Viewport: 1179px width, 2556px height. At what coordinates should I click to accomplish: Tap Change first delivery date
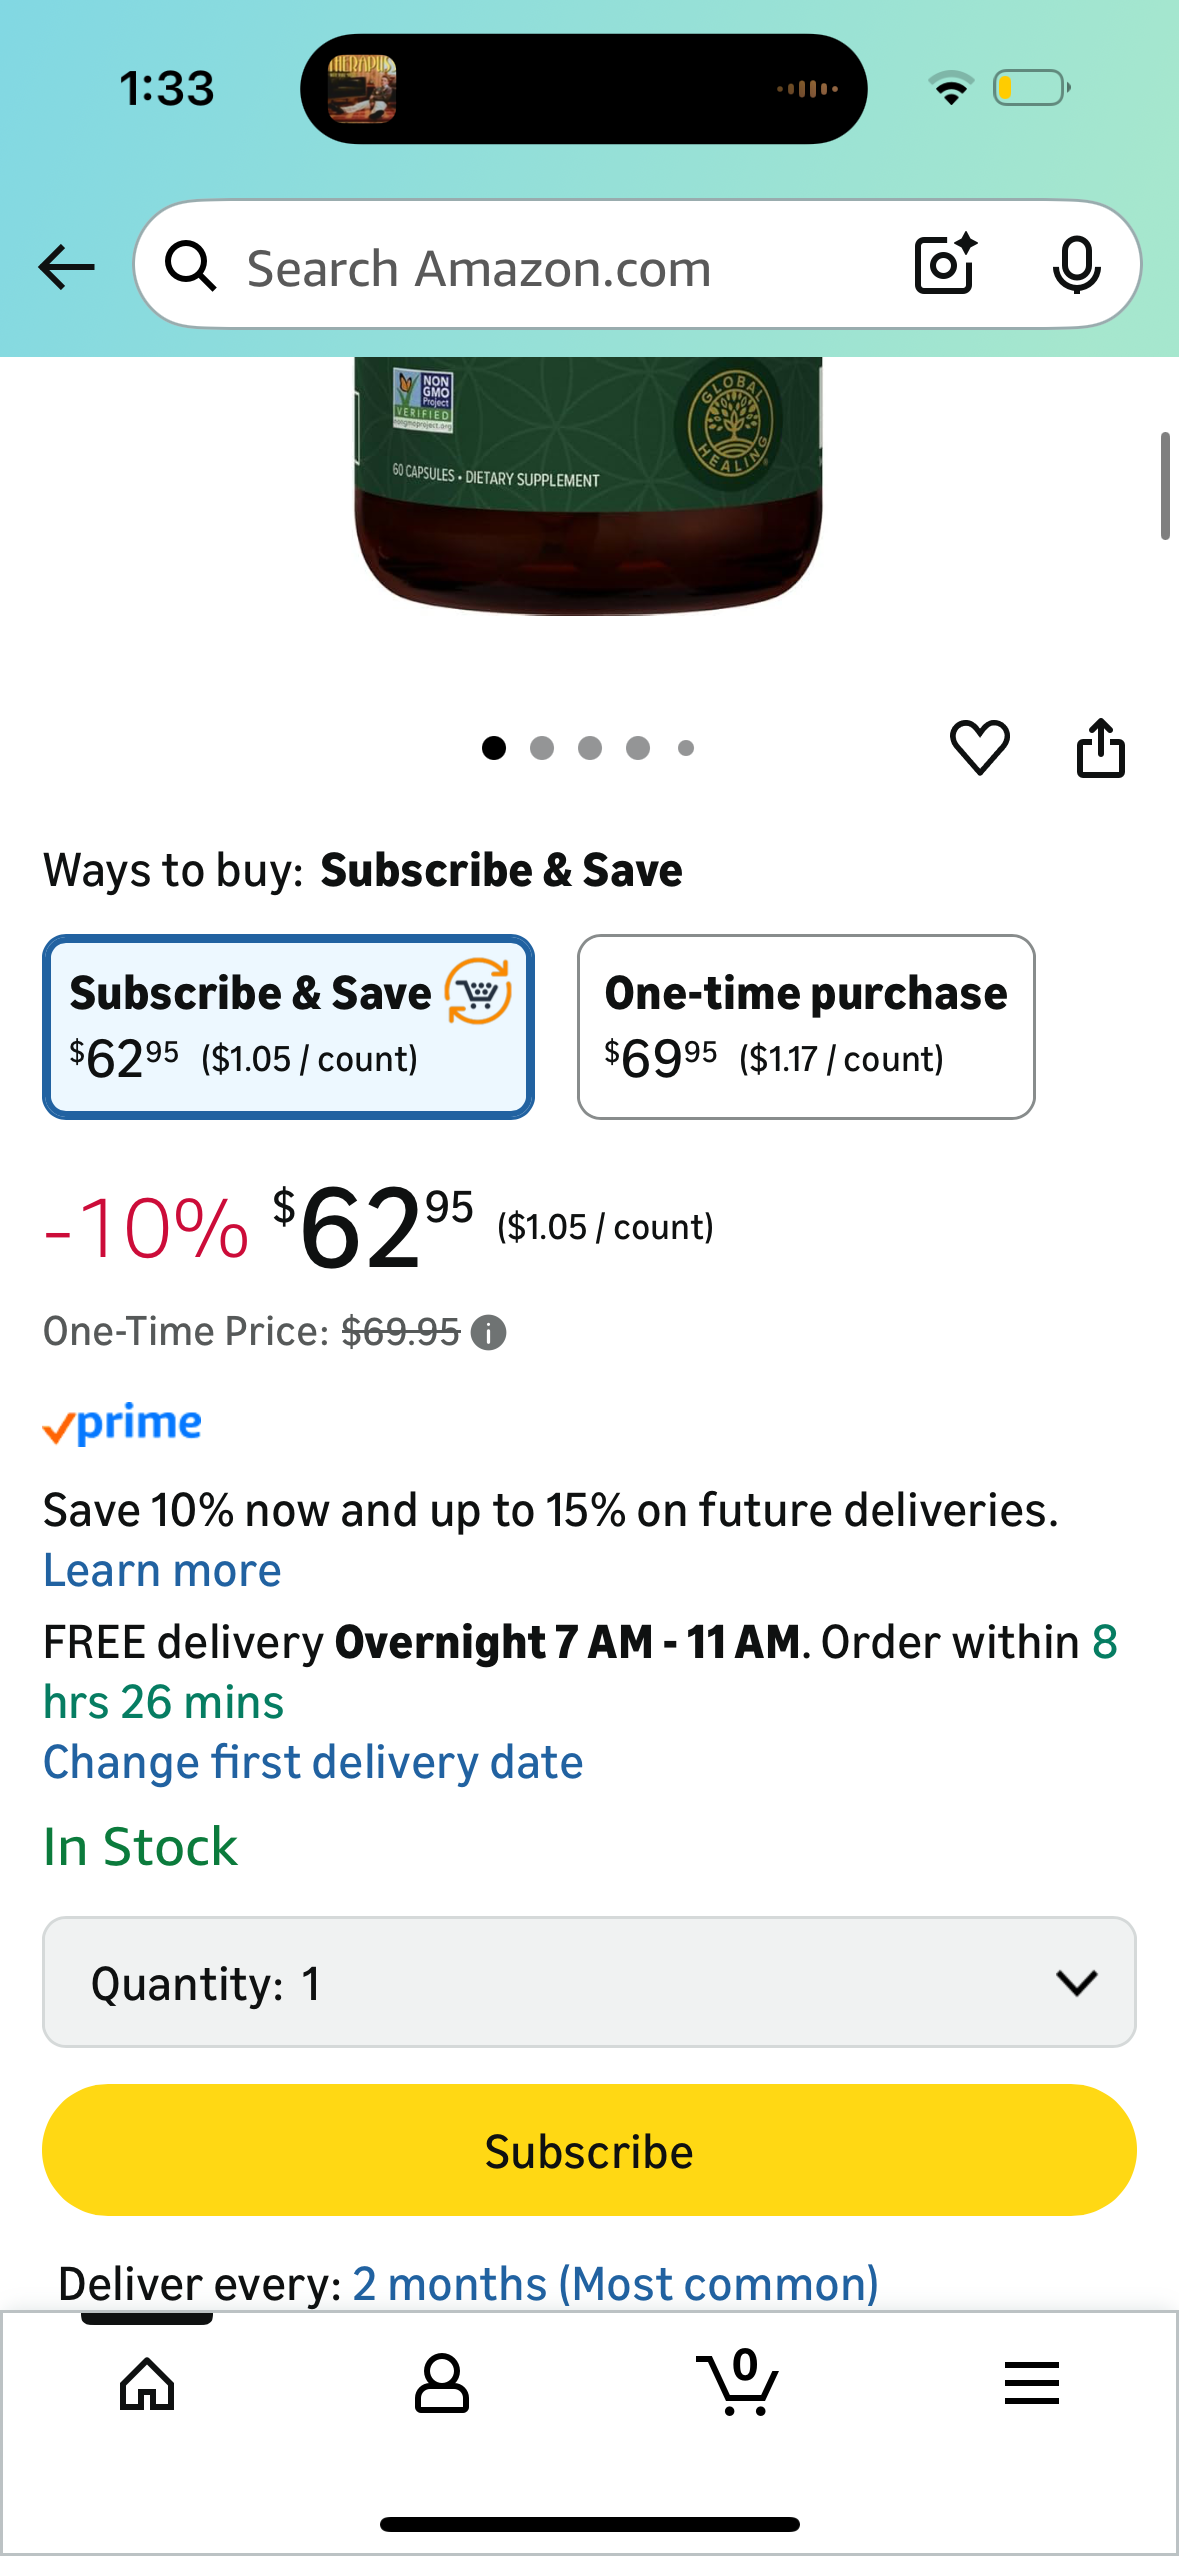(313, 1762)
